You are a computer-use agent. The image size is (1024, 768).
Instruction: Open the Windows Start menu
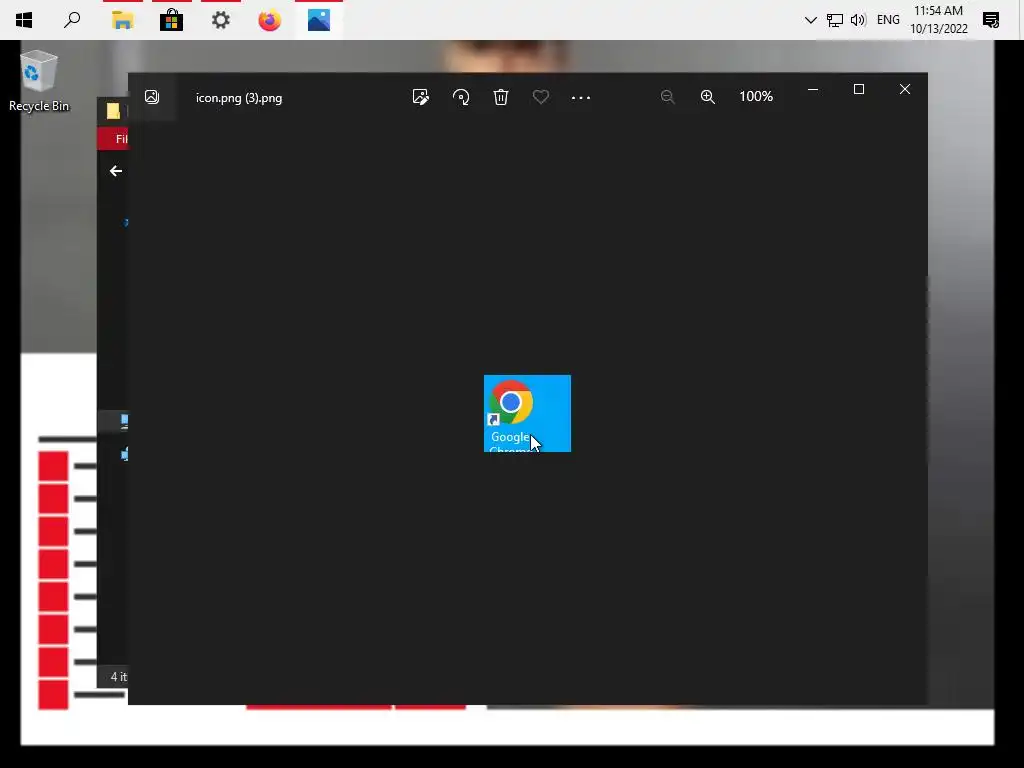(24, 20)
